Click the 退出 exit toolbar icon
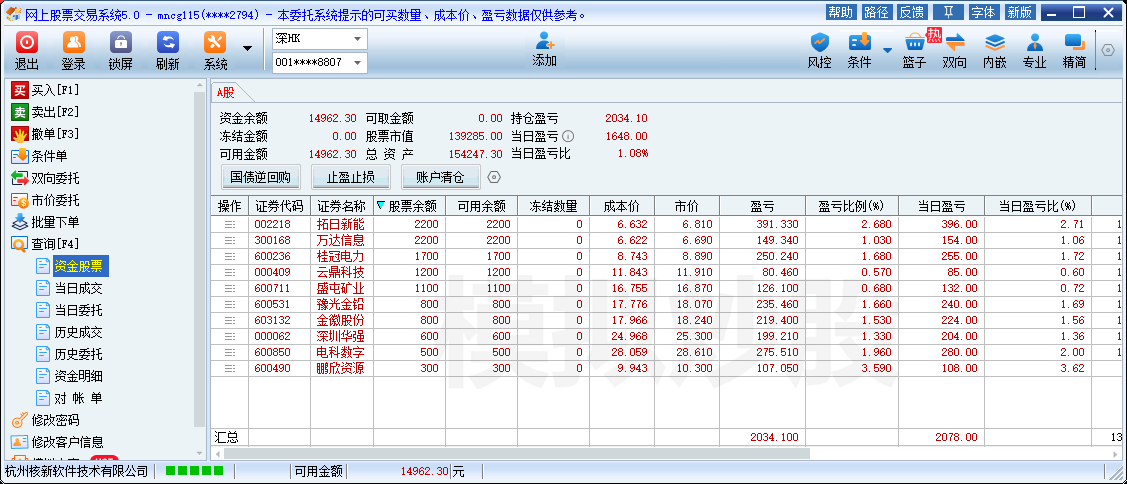 point(27,50)
